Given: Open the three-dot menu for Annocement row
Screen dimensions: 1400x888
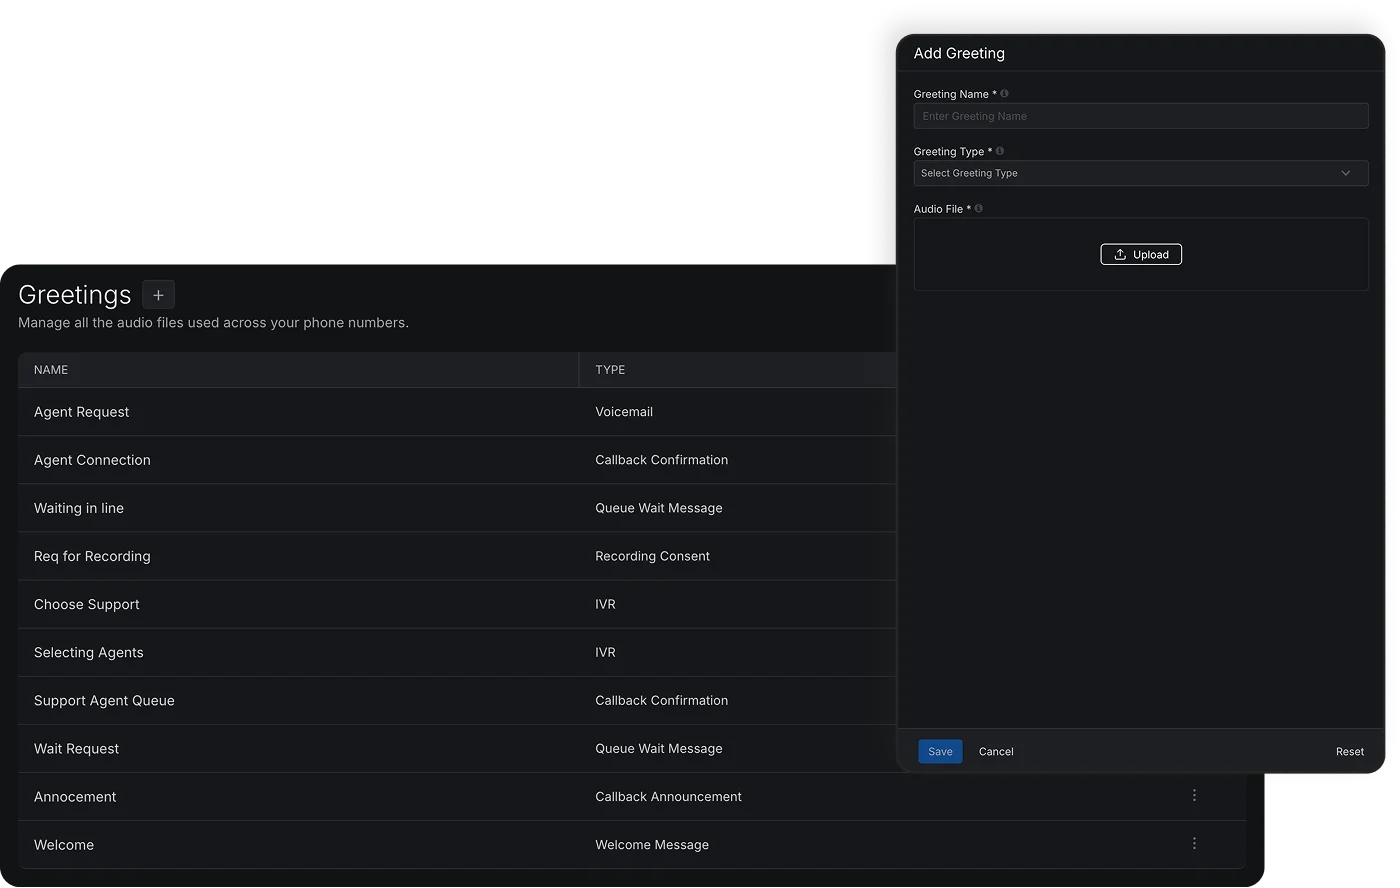Looking at the screenshot, I should 1194,796.
